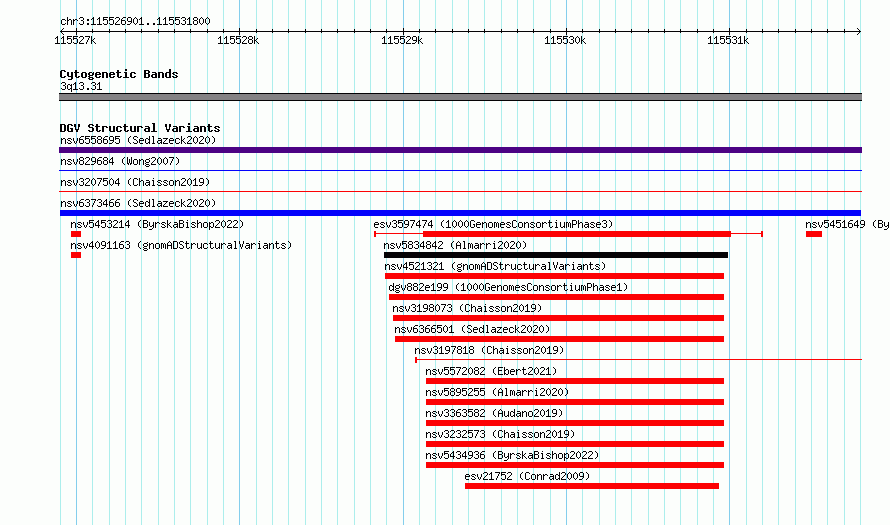Select red bar under nsv3232573
Viewport: 890px width, 525px height.
pyautogui.click(x=575, y=444)
